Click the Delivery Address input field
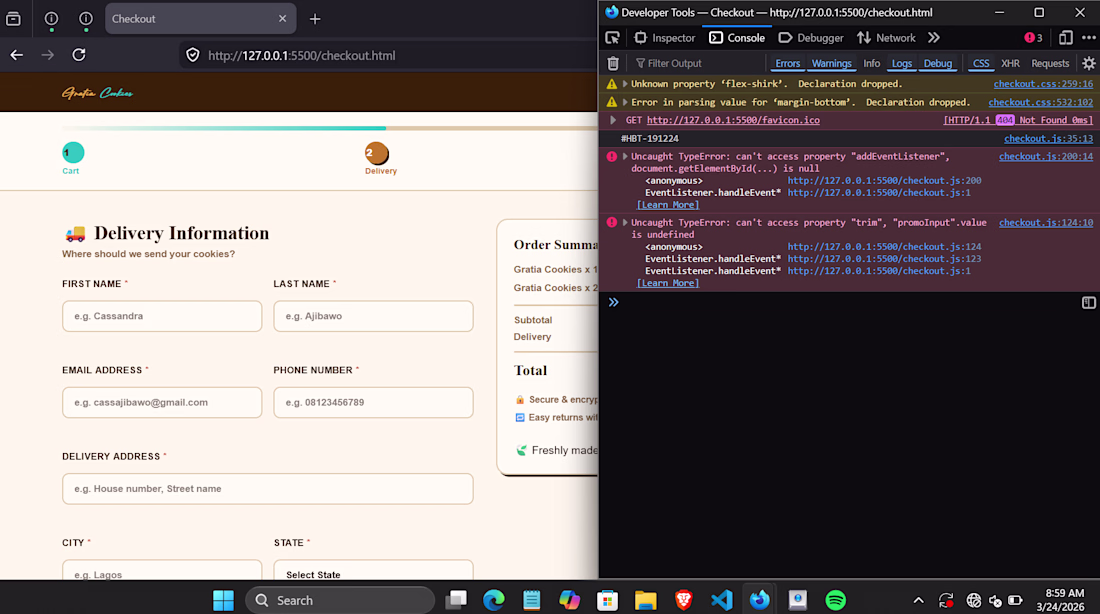This screenshot has width=1100, height=614. tap(267, 489)
